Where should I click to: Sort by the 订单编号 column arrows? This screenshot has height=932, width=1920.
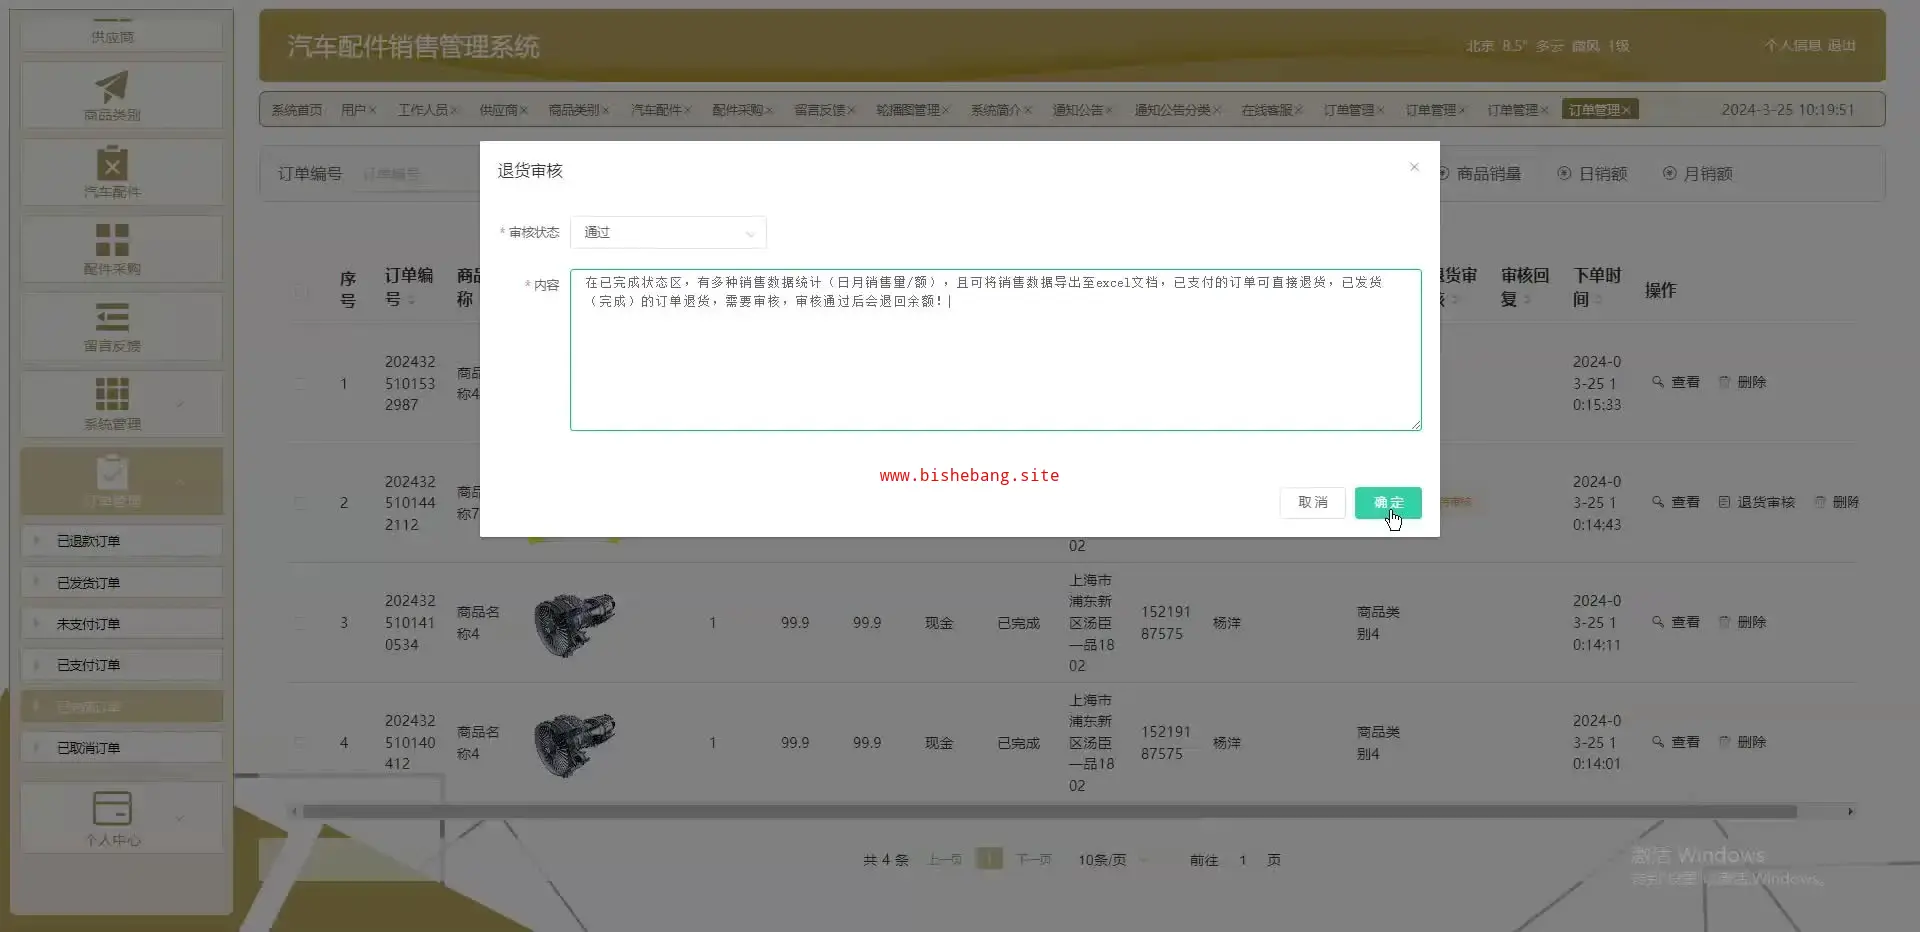click(411, 300)
